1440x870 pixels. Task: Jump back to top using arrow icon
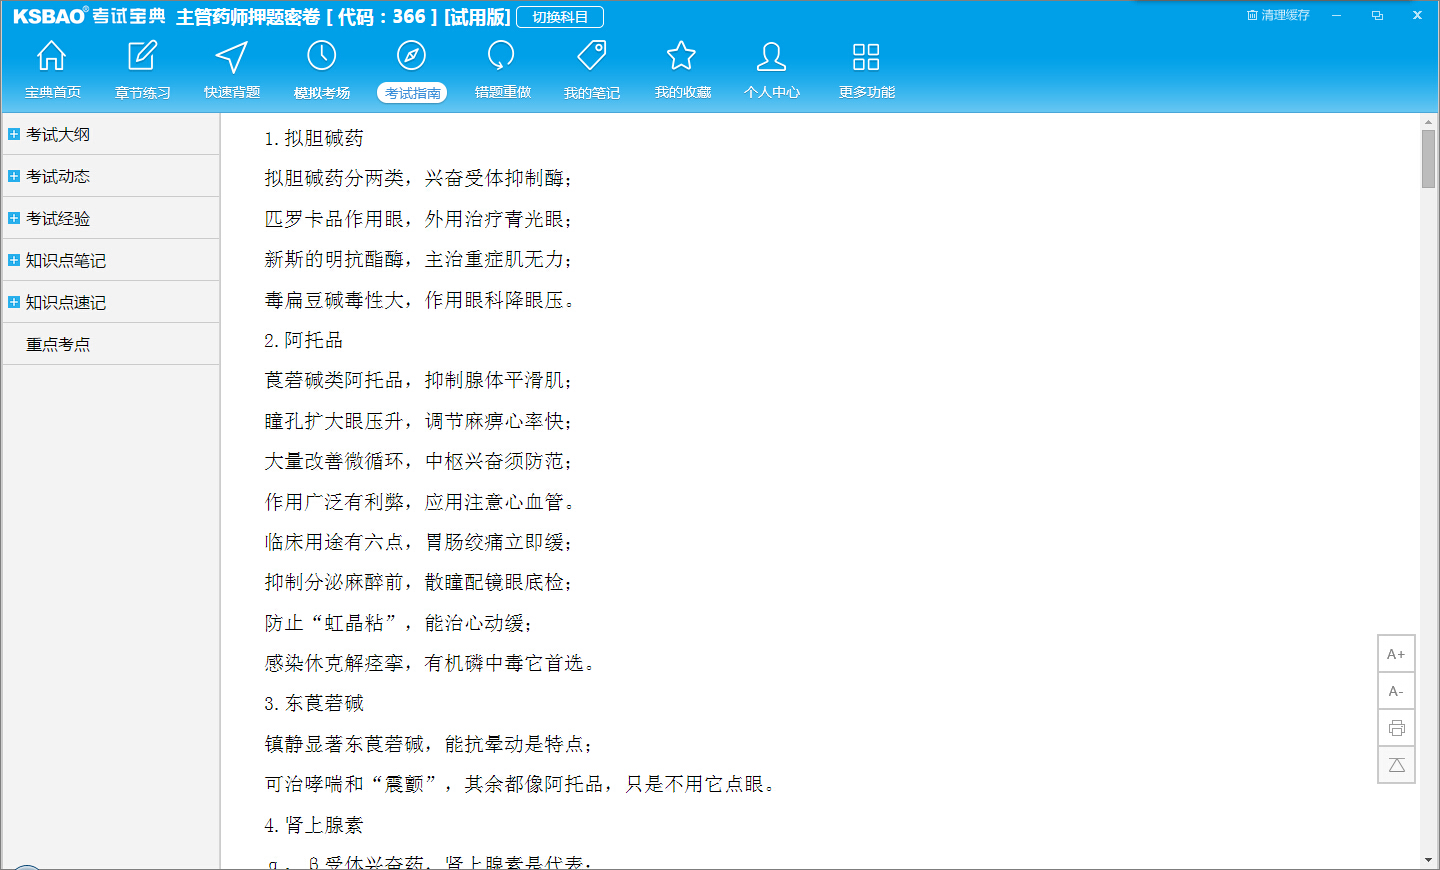1396,765
